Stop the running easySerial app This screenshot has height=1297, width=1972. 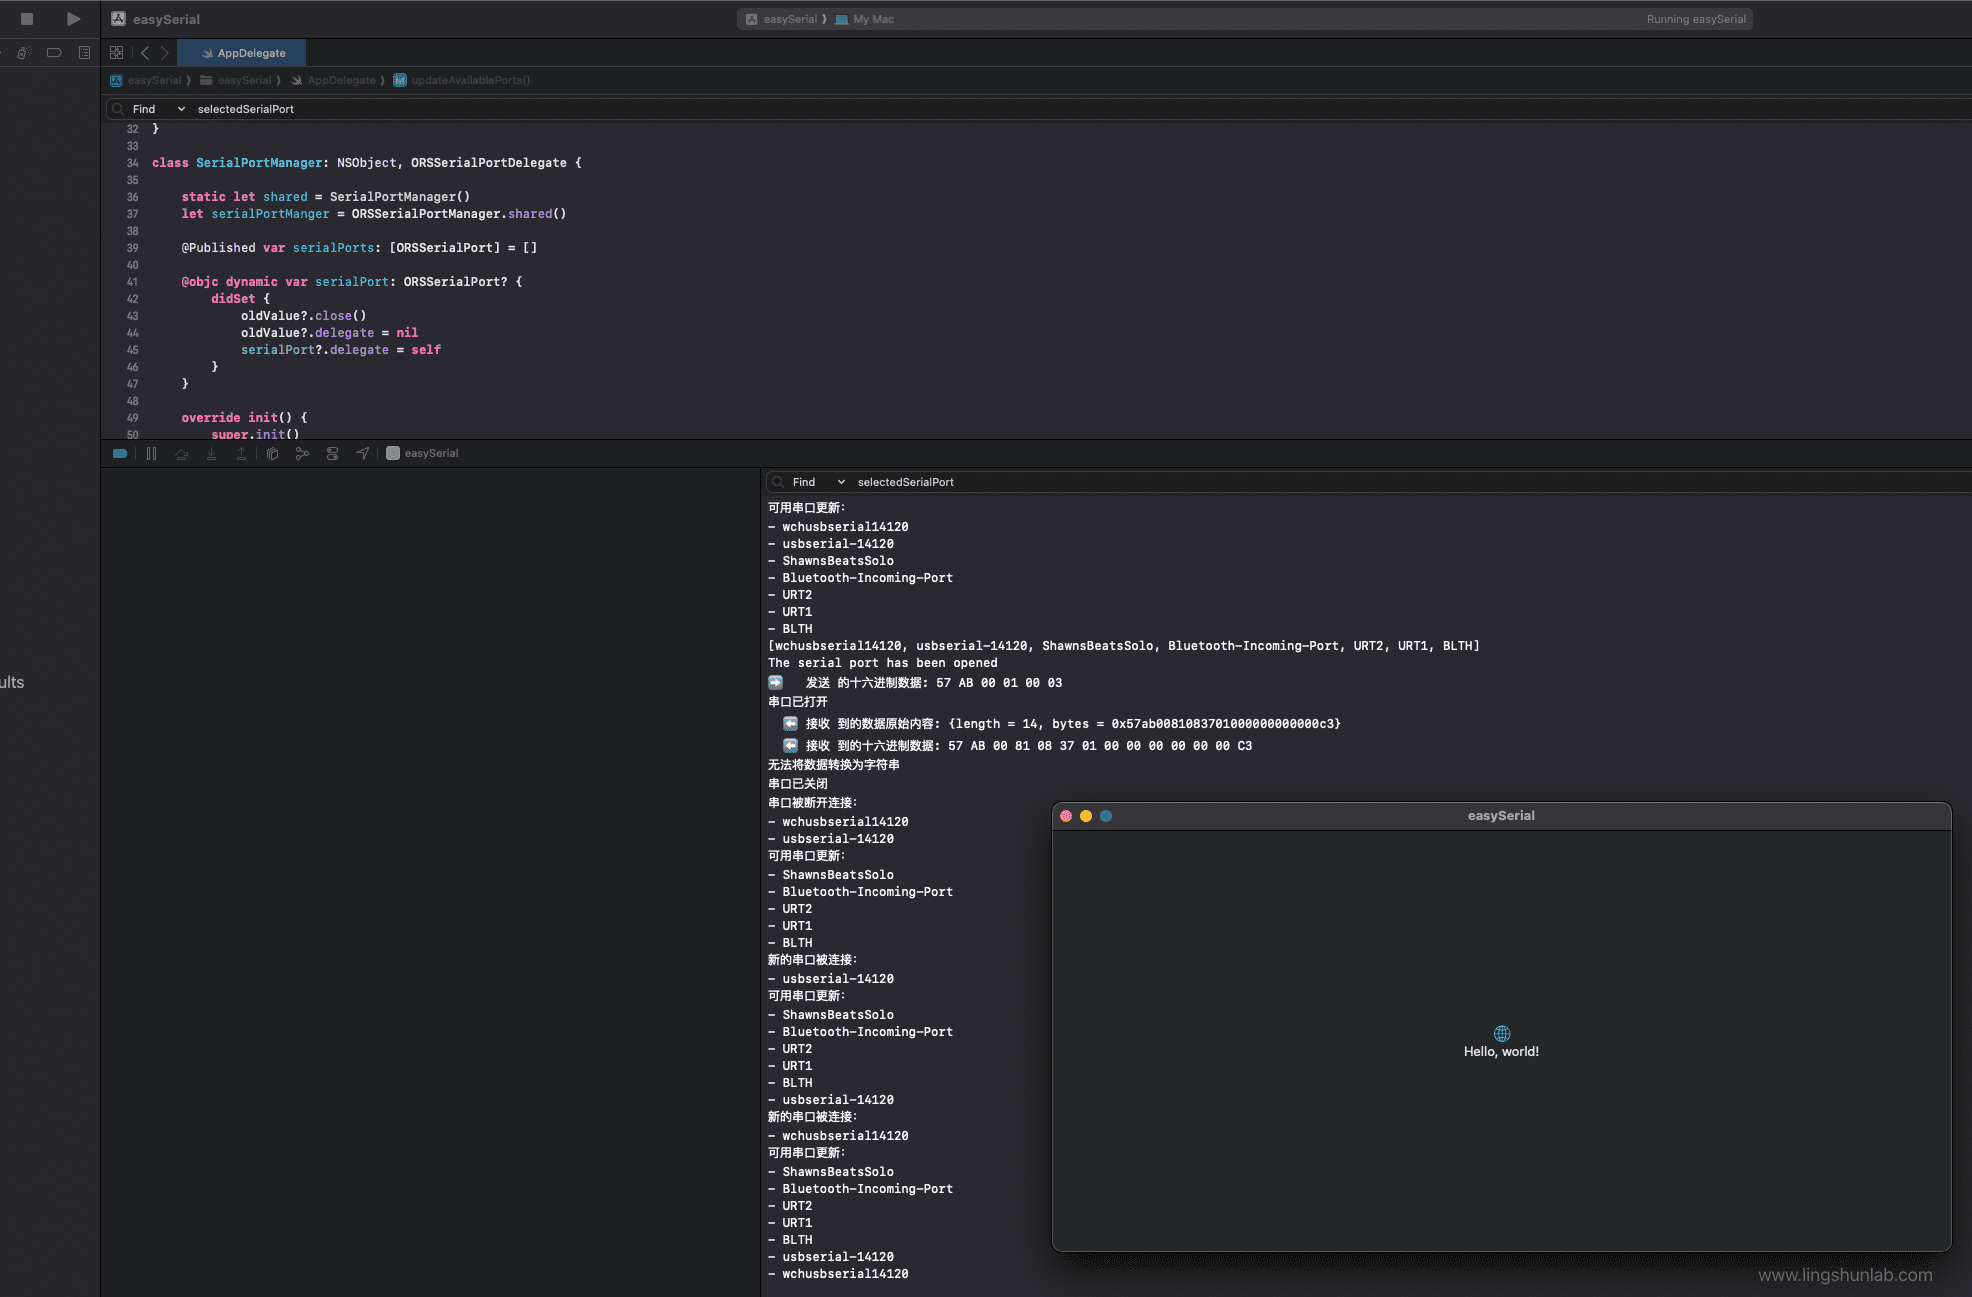click(27, 19)
